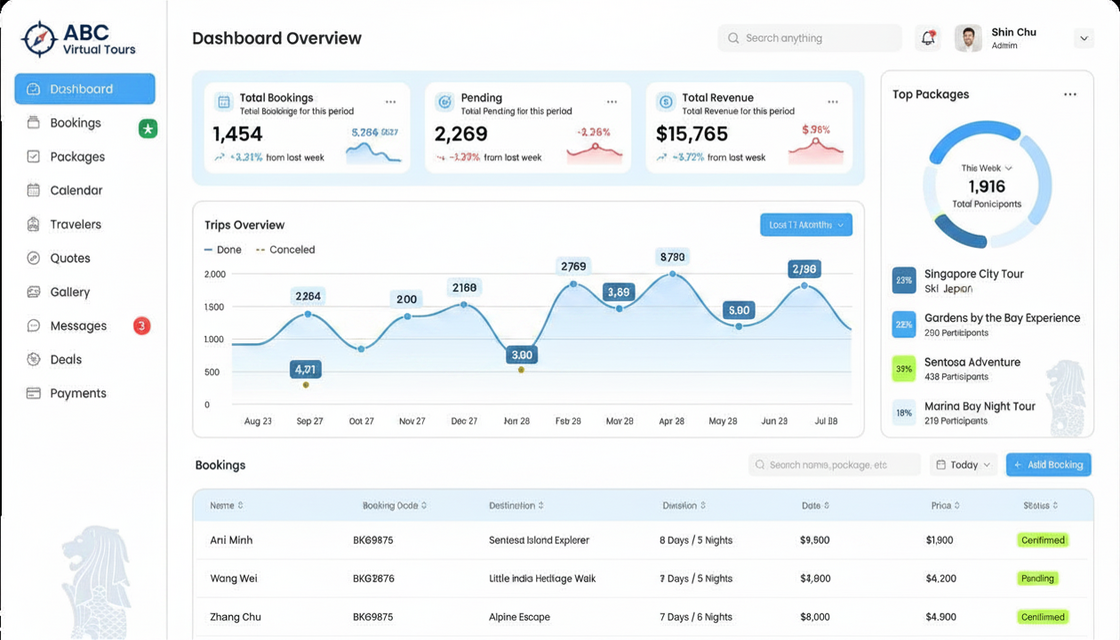Click the green 39% swatch for Sentosa Adventure
Screen dimensions: 1120x640
click(904, 369)
